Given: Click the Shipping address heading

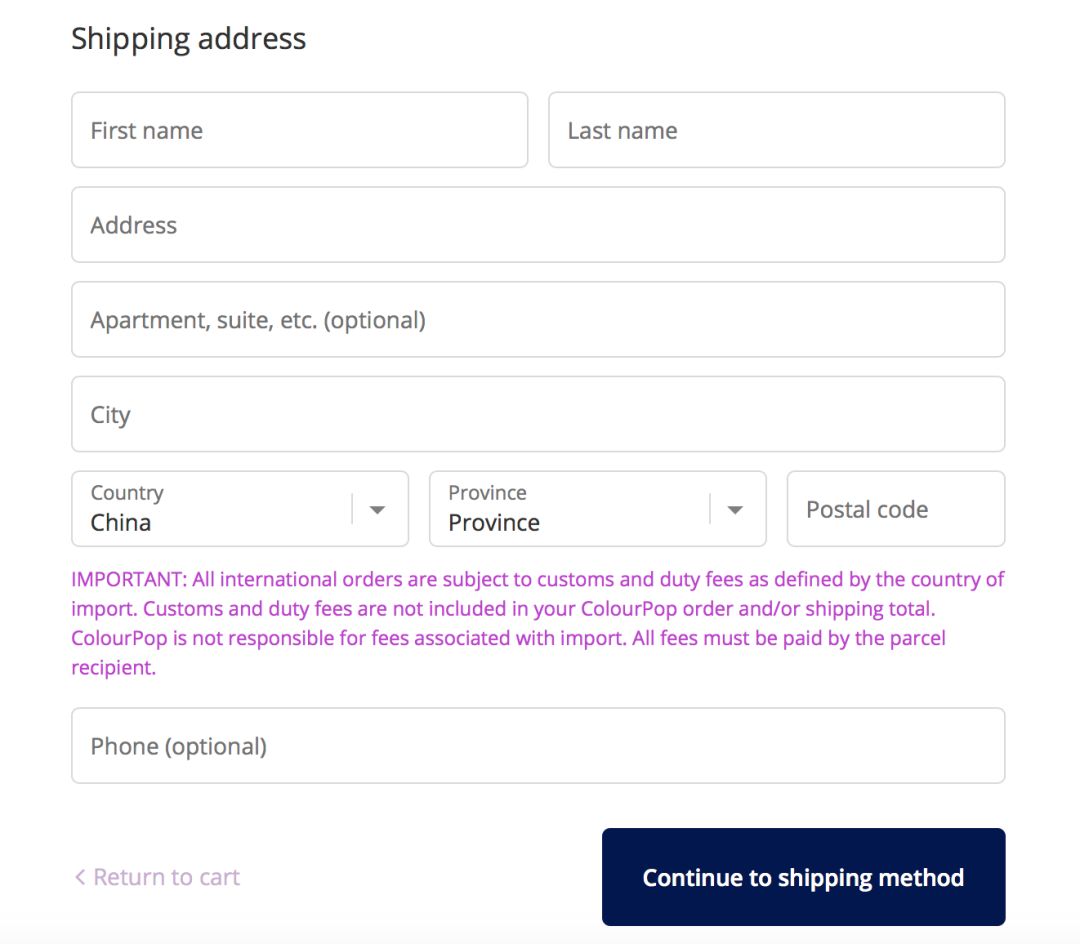Looking at the screenshot, I should point(188,39).
